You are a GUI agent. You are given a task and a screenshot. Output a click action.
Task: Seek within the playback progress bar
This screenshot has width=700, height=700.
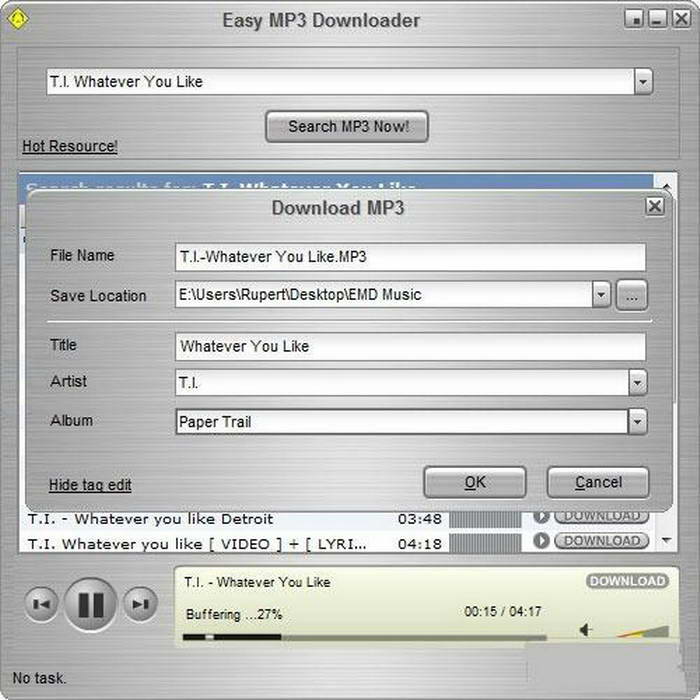click(364, 637)
